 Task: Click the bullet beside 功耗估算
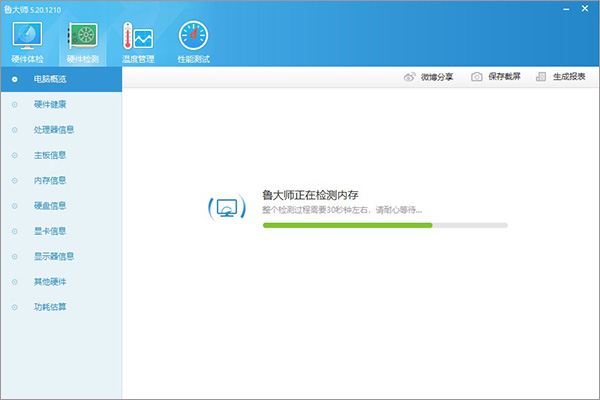coord(15,307)
